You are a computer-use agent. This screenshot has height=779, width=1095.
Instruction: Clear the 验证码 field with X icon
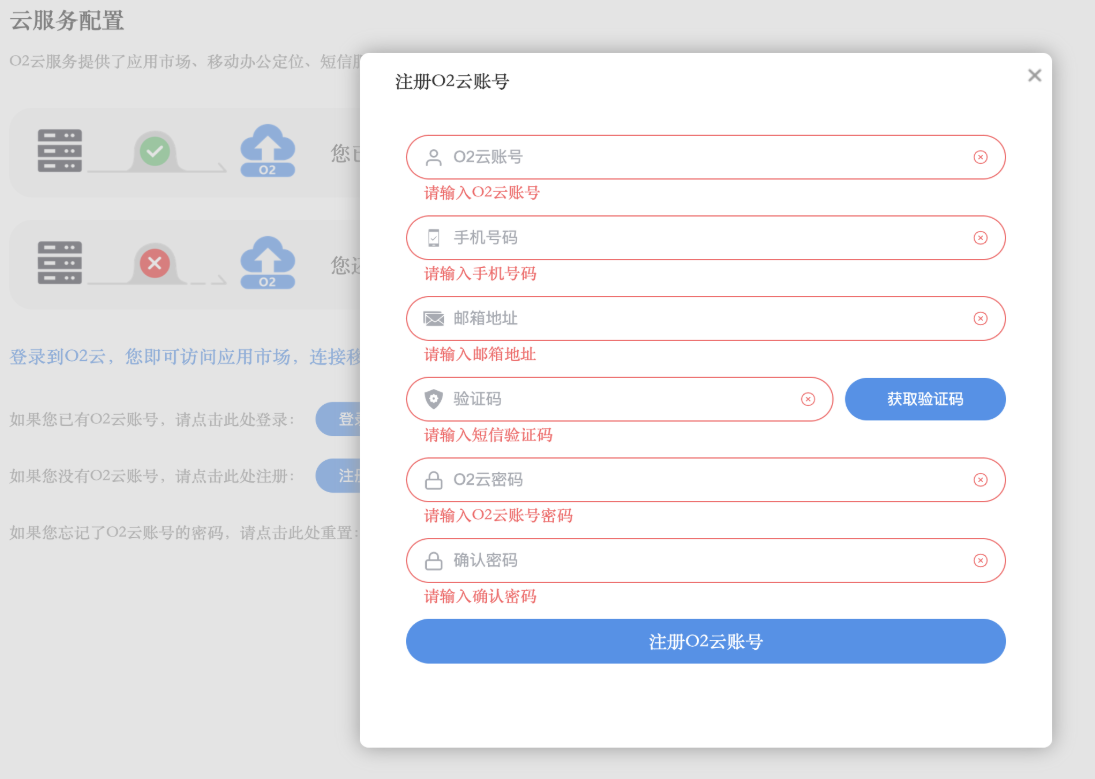pyautogui.click(x=808, y=400)
